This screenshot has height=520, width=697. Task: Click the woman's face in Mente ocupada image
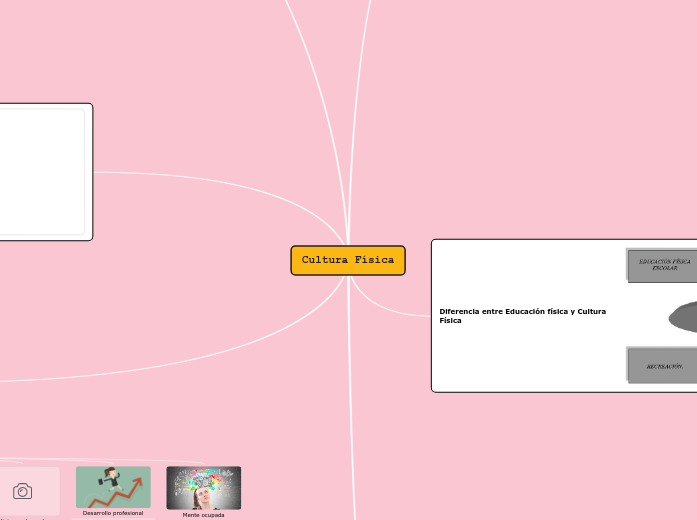tap(204, 499)
